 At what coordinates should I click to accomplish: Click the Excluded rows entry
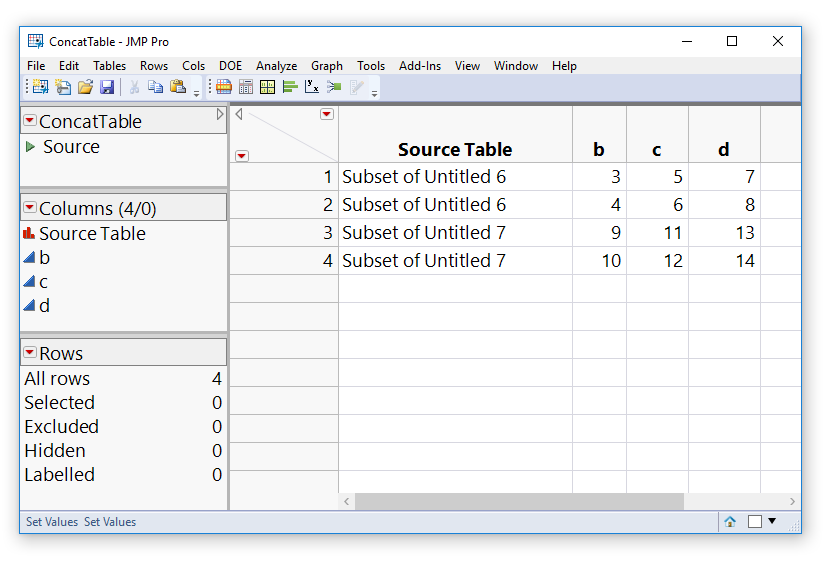tap(123, 426)
